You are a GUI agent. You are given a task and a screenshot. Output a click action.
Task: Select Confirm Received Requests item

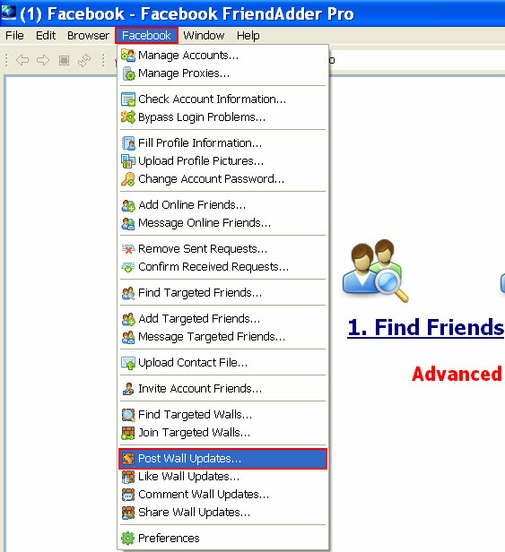(x=223, y=267)
